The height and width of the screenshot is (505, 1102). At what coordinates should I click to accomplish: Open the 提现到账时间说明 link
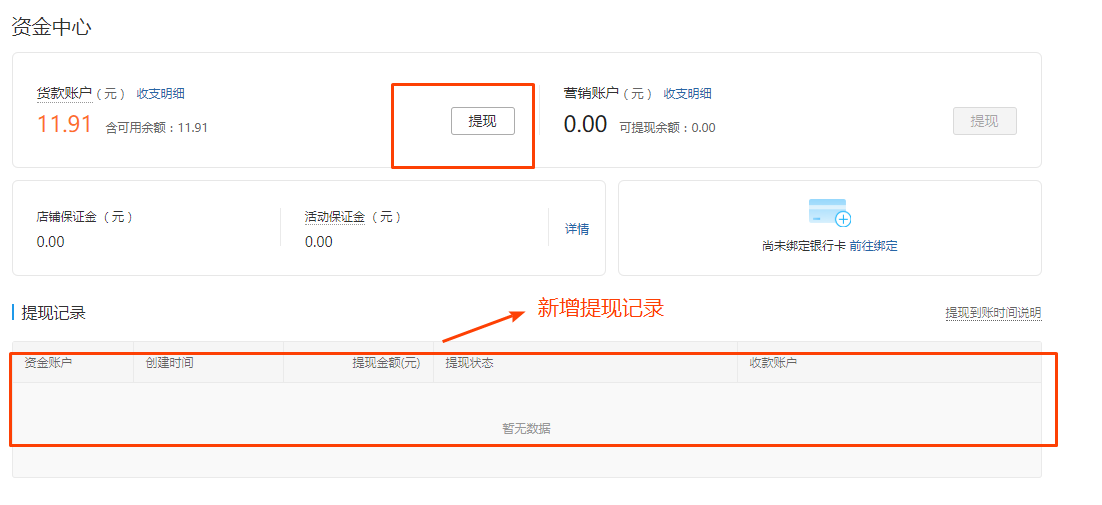[993, 313]
